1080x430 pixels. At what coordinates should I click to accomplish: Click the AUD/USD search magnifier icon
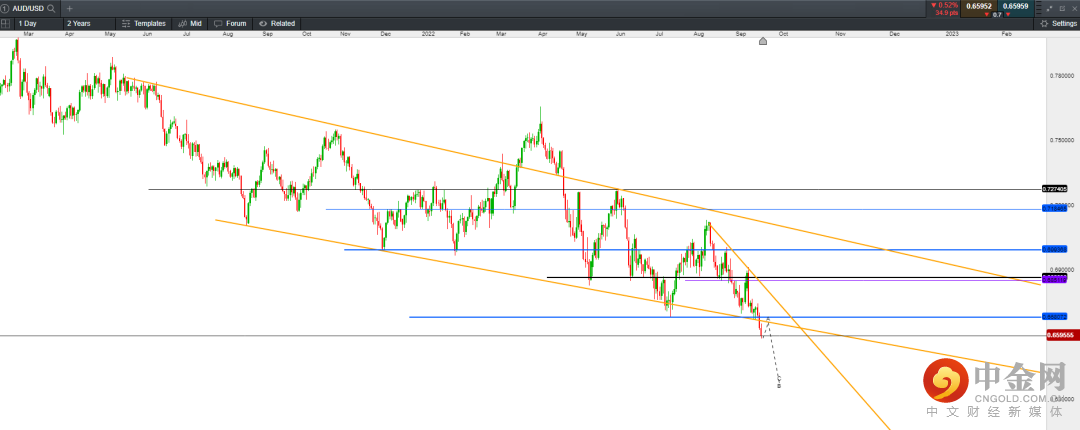pos(51,8)
